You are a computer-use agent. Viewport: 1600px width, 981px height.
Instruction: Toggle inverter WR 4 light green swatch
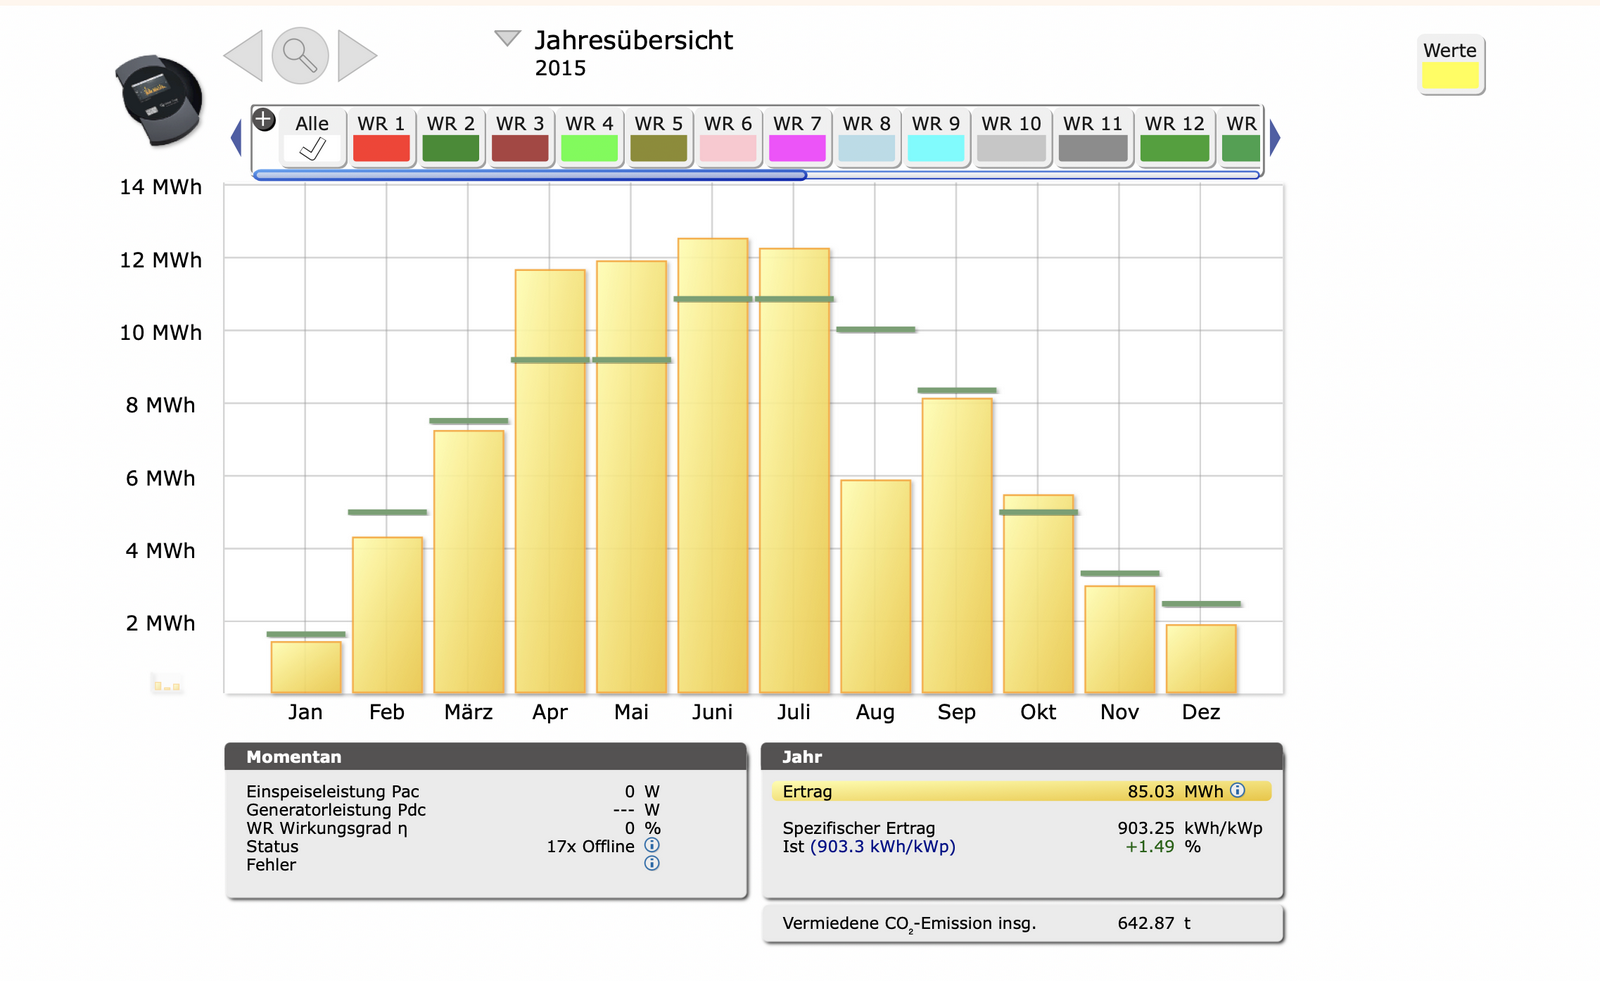click(x=589, y=149)
